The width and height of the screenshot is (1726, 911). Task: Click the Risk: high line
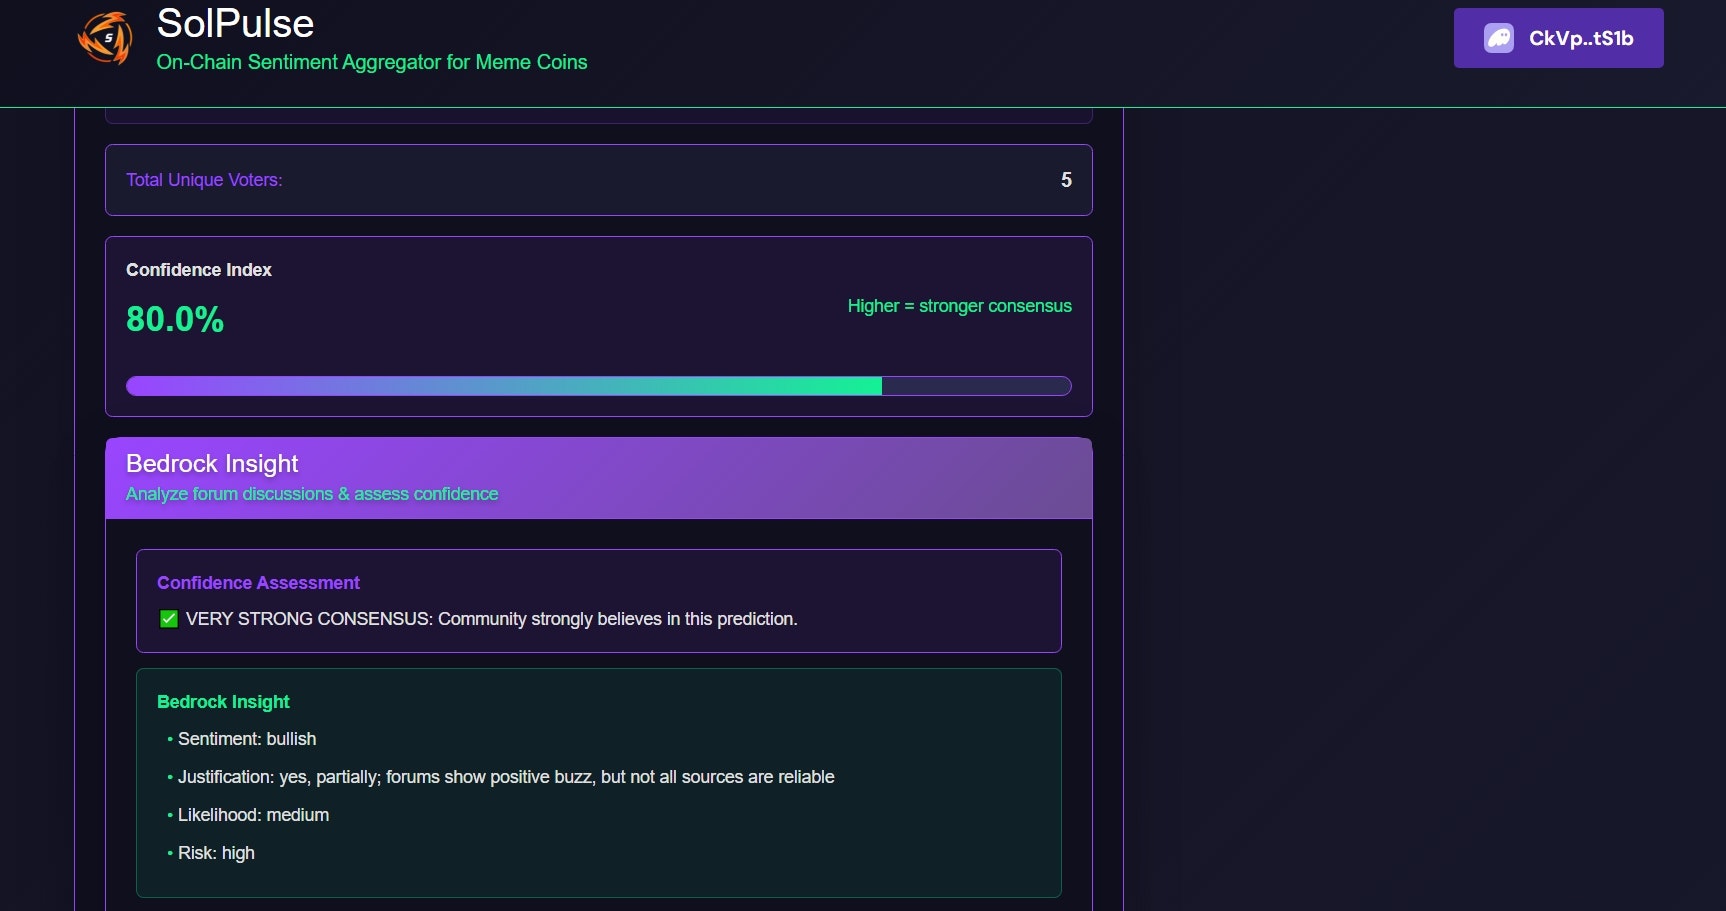(x=216, y=853)
